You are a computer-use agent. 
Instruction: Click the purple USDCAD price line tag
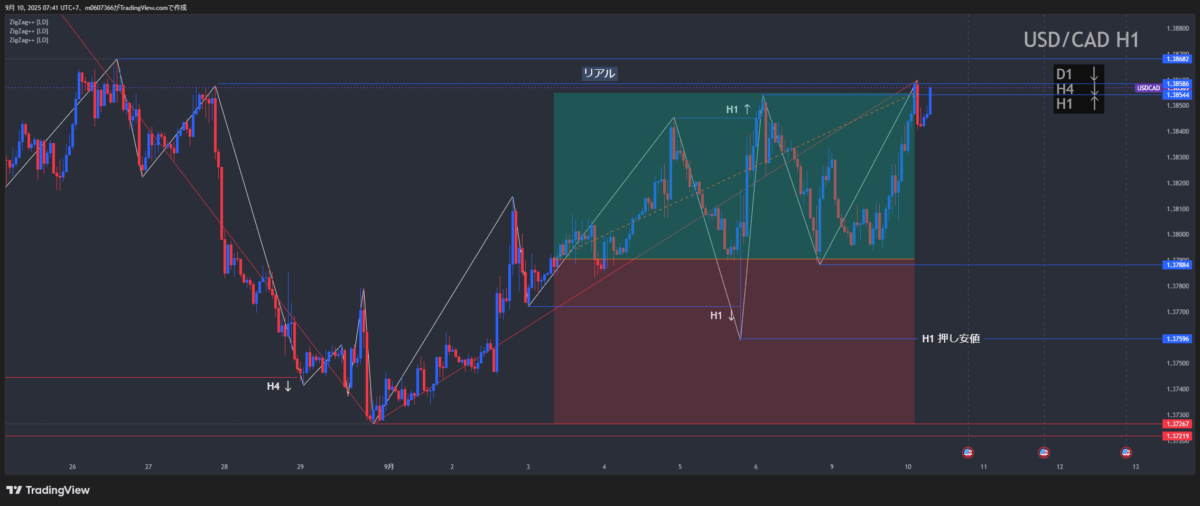click(x=1147, y=88)
